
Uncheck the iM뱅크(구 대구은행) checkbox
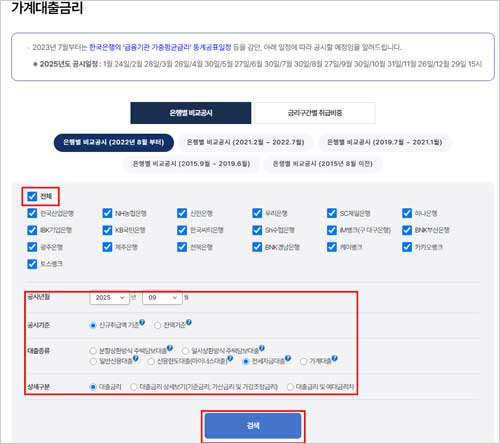point(332,230)
